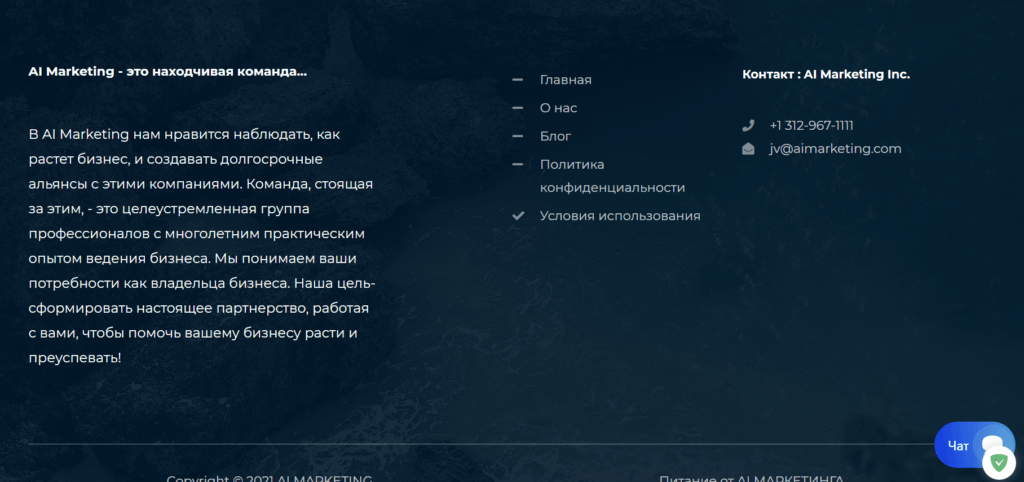Click the dash icon beside Блог
Screen dimensions: 1024x482
518,136
